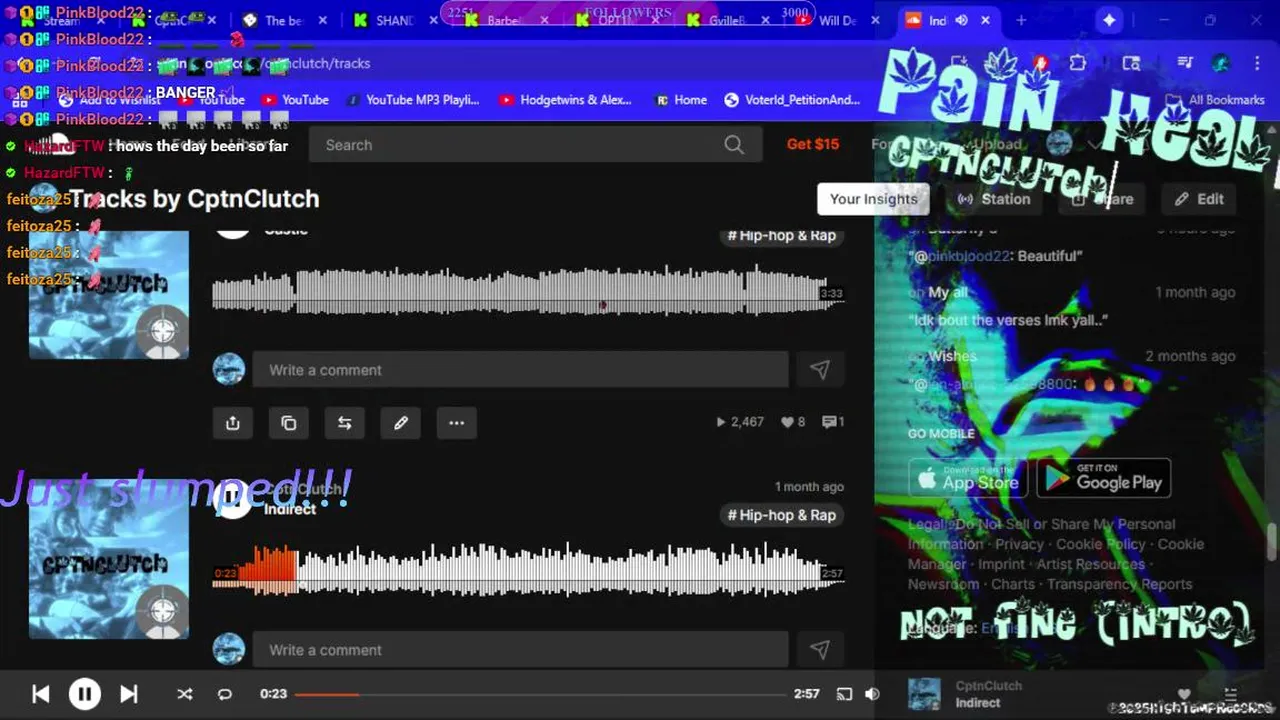Click the Indirect title in player bar
The image size is (1280, 720).
978,703
